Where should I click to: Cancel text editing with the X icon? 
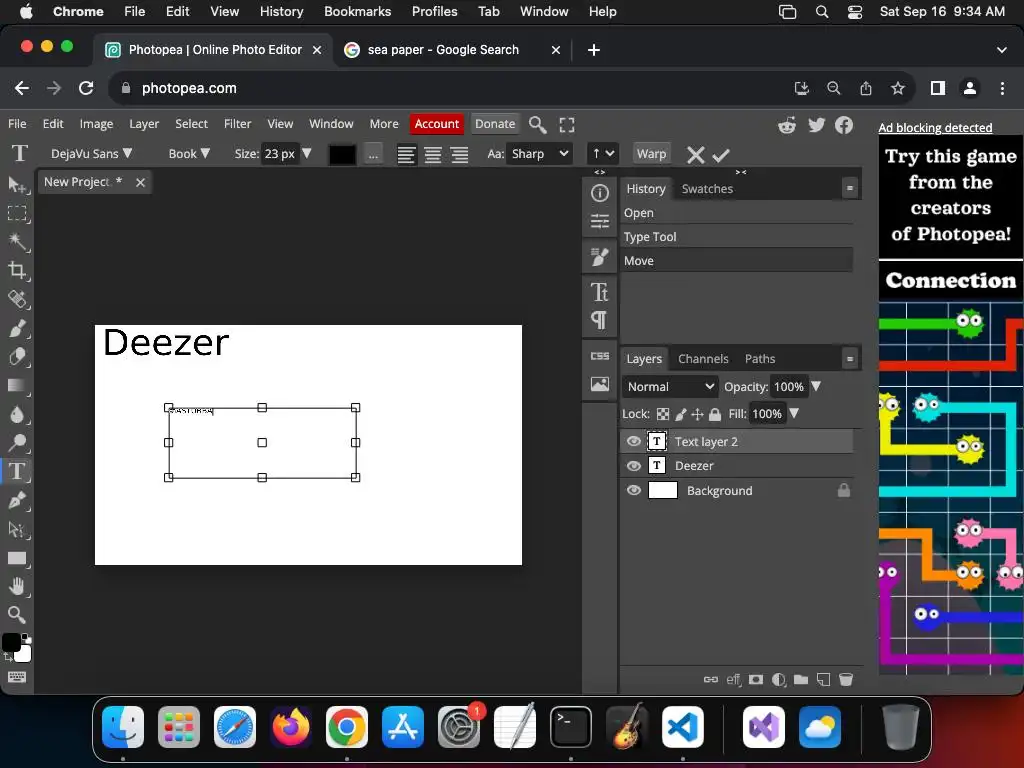[696, 155]
